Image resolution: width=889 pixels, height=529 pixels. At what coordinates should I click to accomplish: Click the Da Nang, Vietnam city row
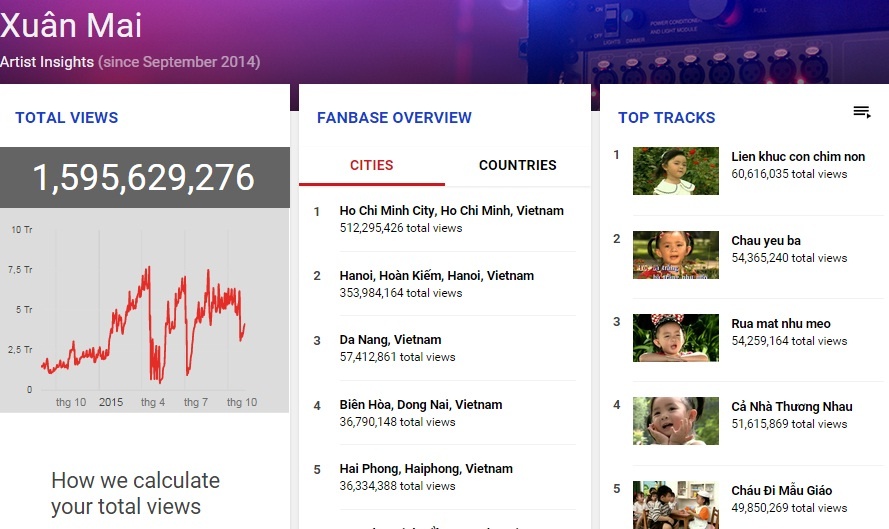tap(390, 340)
